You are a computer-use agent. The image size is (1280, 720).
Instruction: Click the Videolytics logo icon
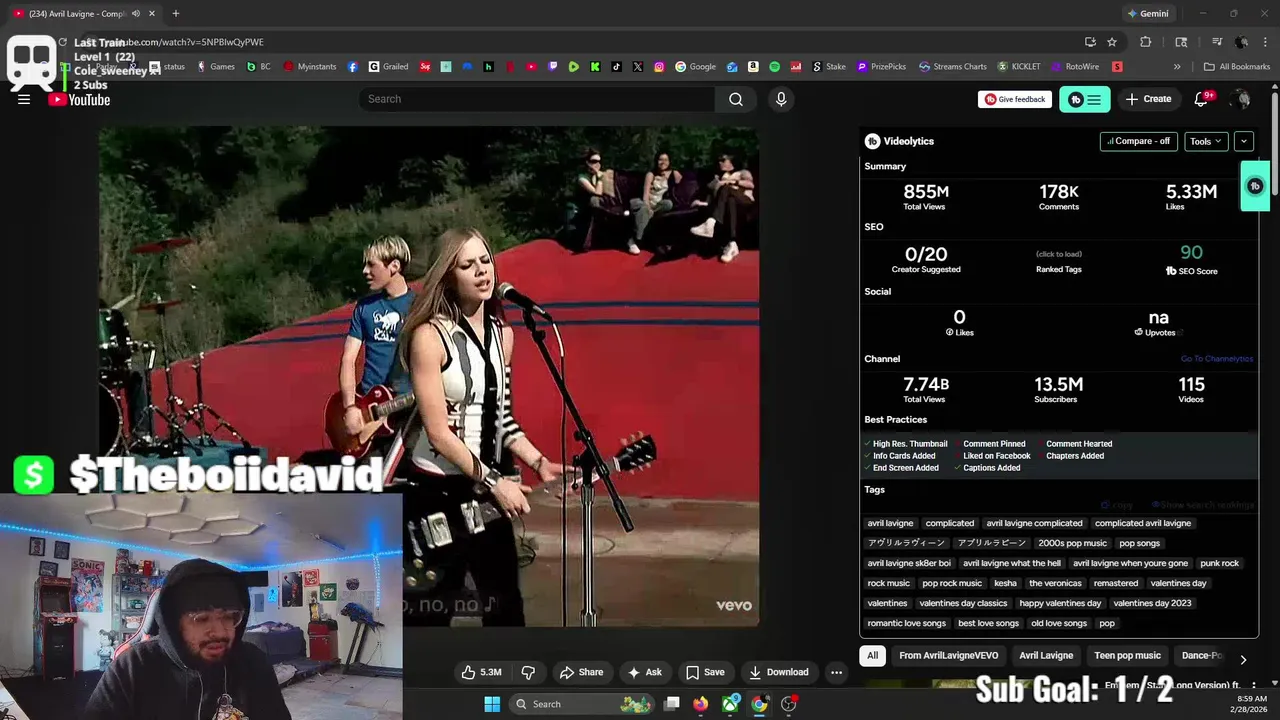point(872,141)
